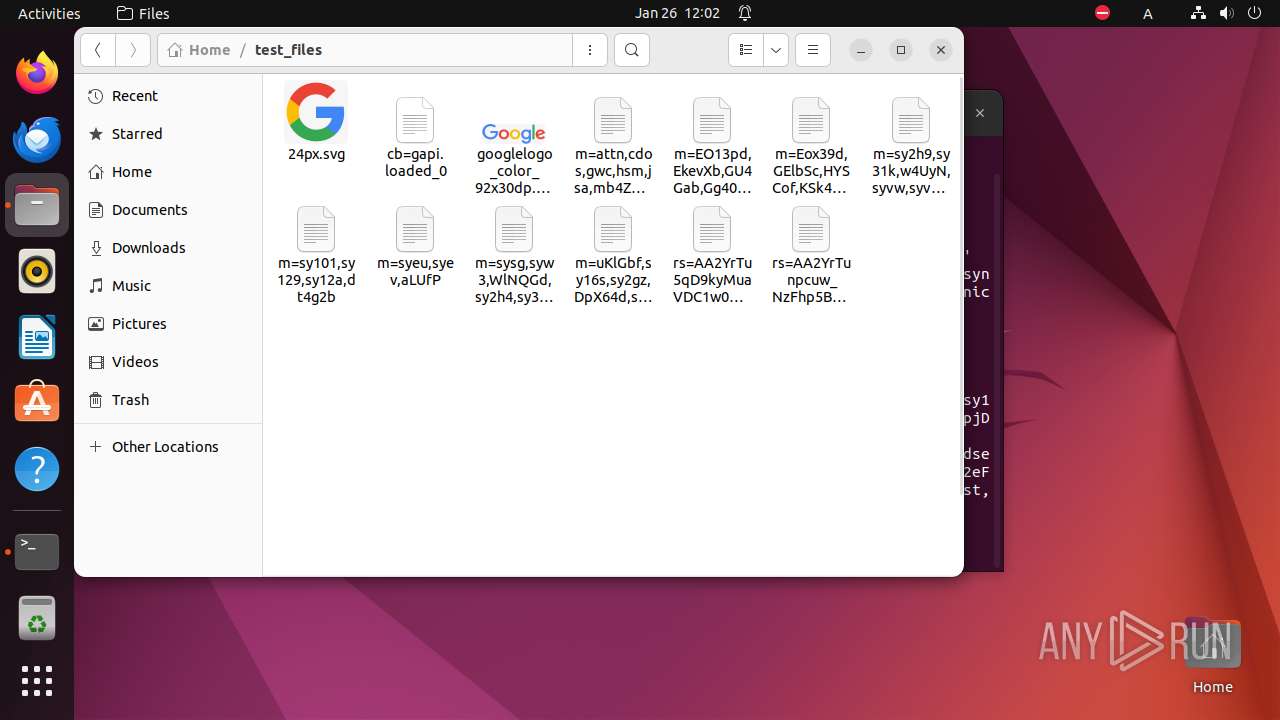1280x720 pixels.
Task: Select the m=sy101,sy129 file icon
Action: pyautogui.click(x=316, y=229)
